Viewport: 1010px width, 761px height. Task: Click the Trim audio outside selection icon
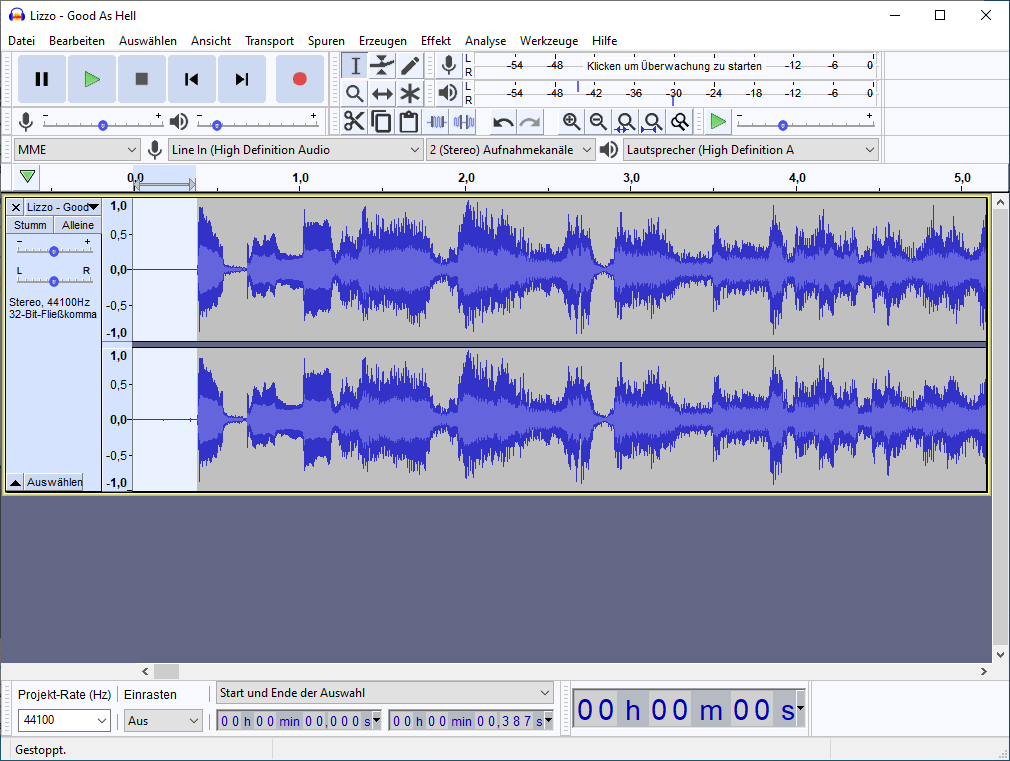tap(437, 122)
